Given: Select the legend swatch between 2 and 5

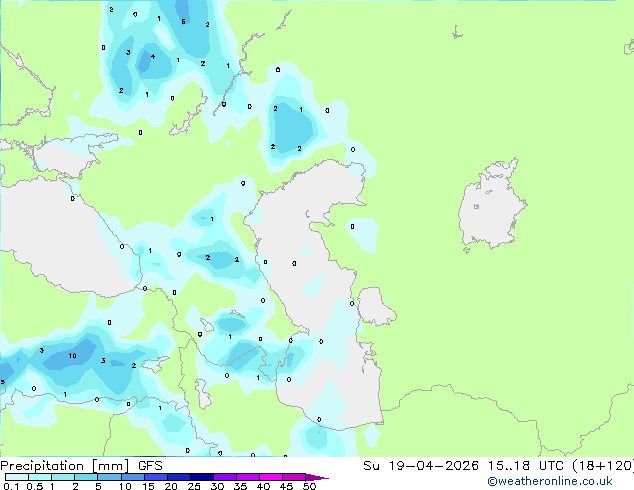Looking at the screenshot, I should 86,477.
